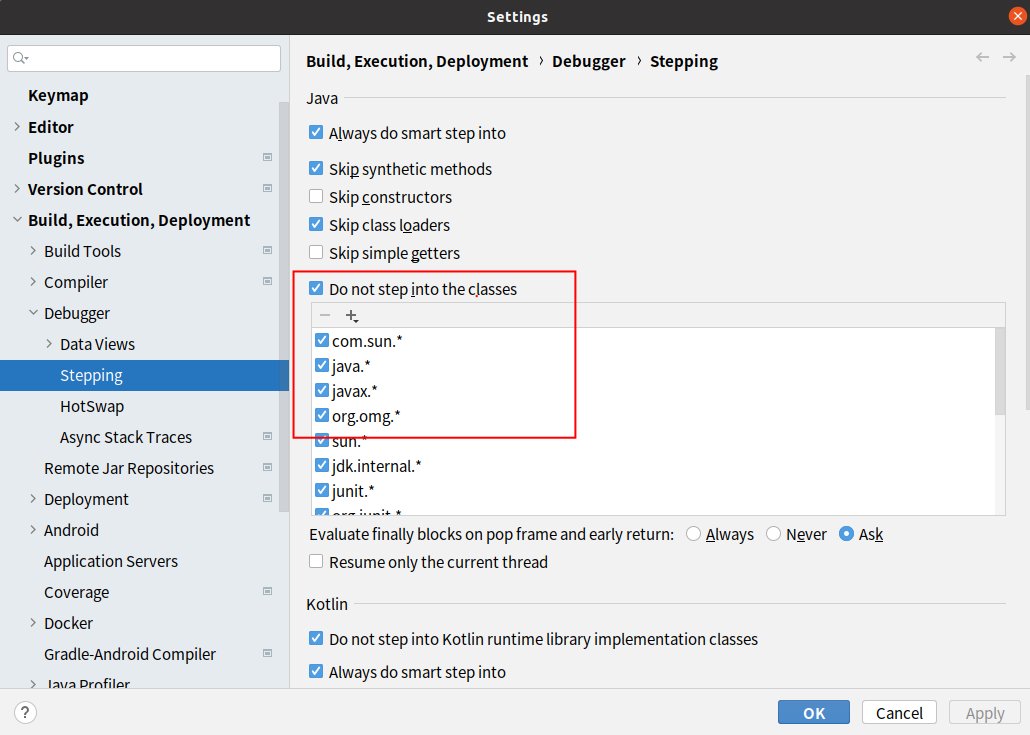
Task: Expand the Docker tree node
Action: click(33, 623)
